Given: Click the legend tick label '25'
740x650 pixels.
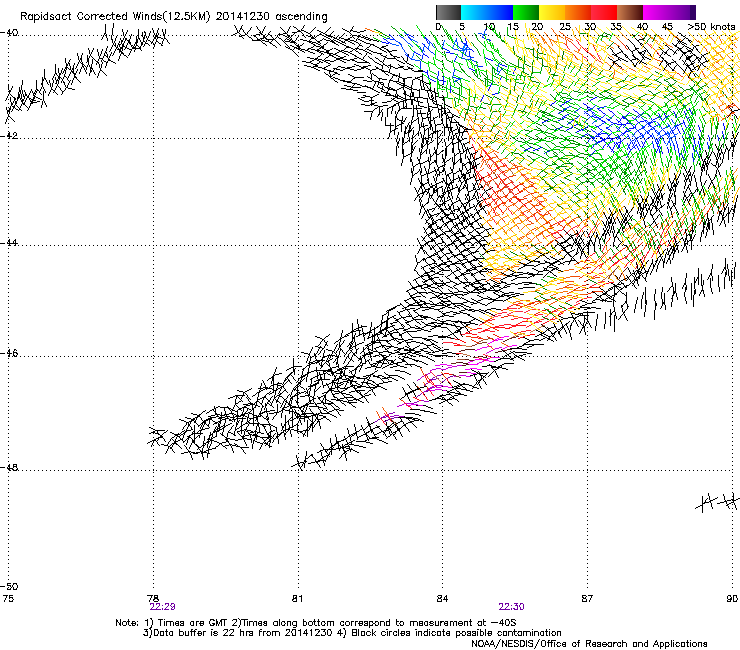Looking at the screenshot, I should pos(564,26).
